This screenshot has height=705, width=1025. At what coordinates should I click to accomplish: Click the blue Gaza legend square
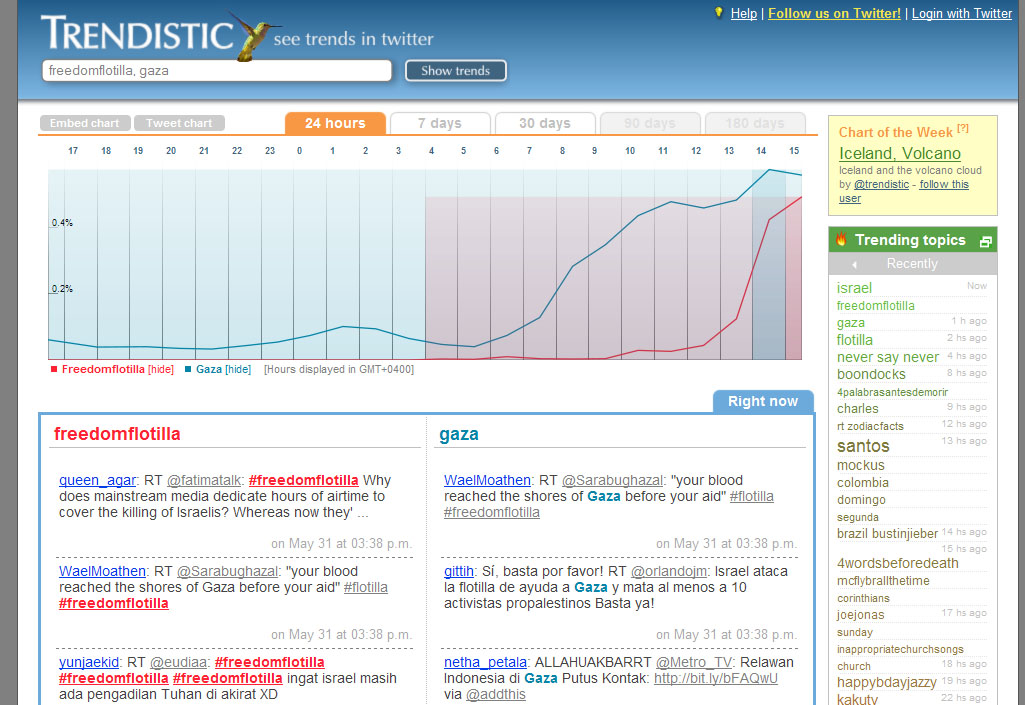point(188,369)
